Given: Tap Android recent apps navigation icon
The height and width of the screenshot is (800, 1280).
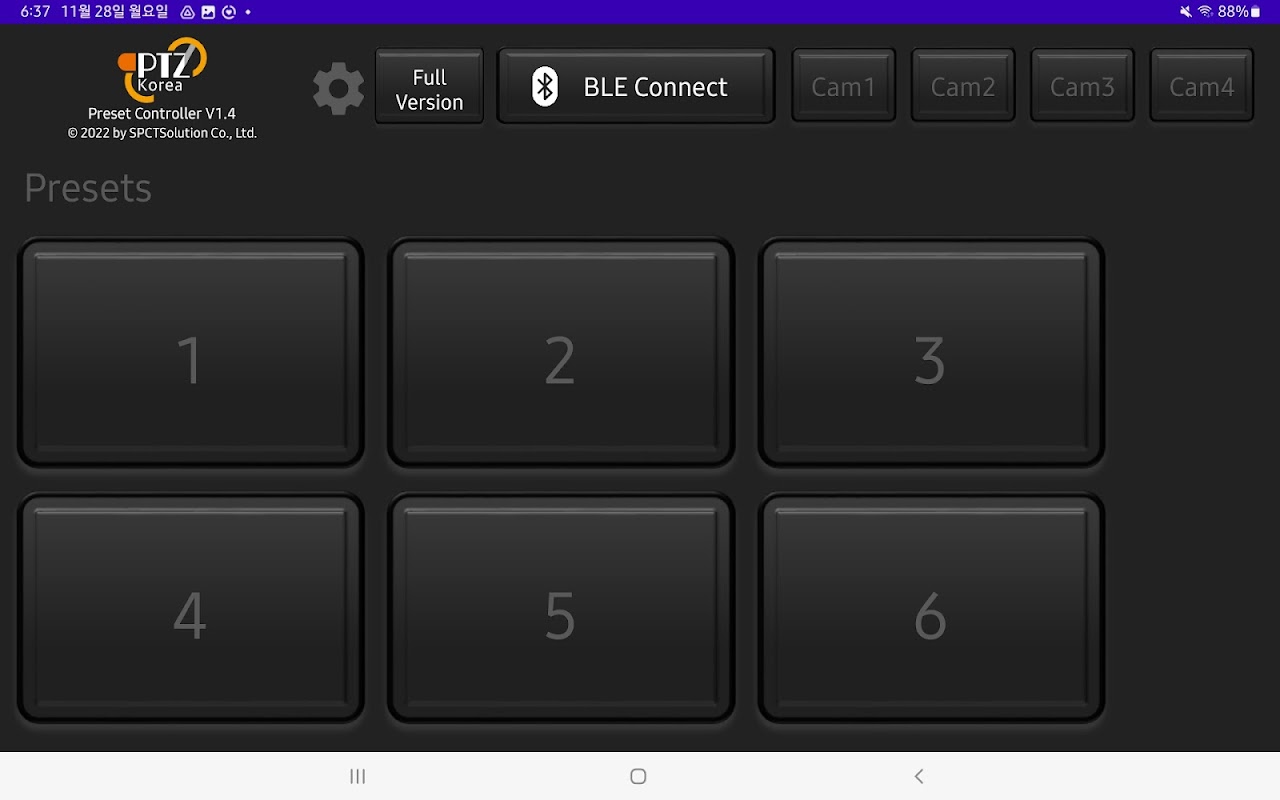Looking at the screenshot, I should pyautogui.click(x=358, y=776).
